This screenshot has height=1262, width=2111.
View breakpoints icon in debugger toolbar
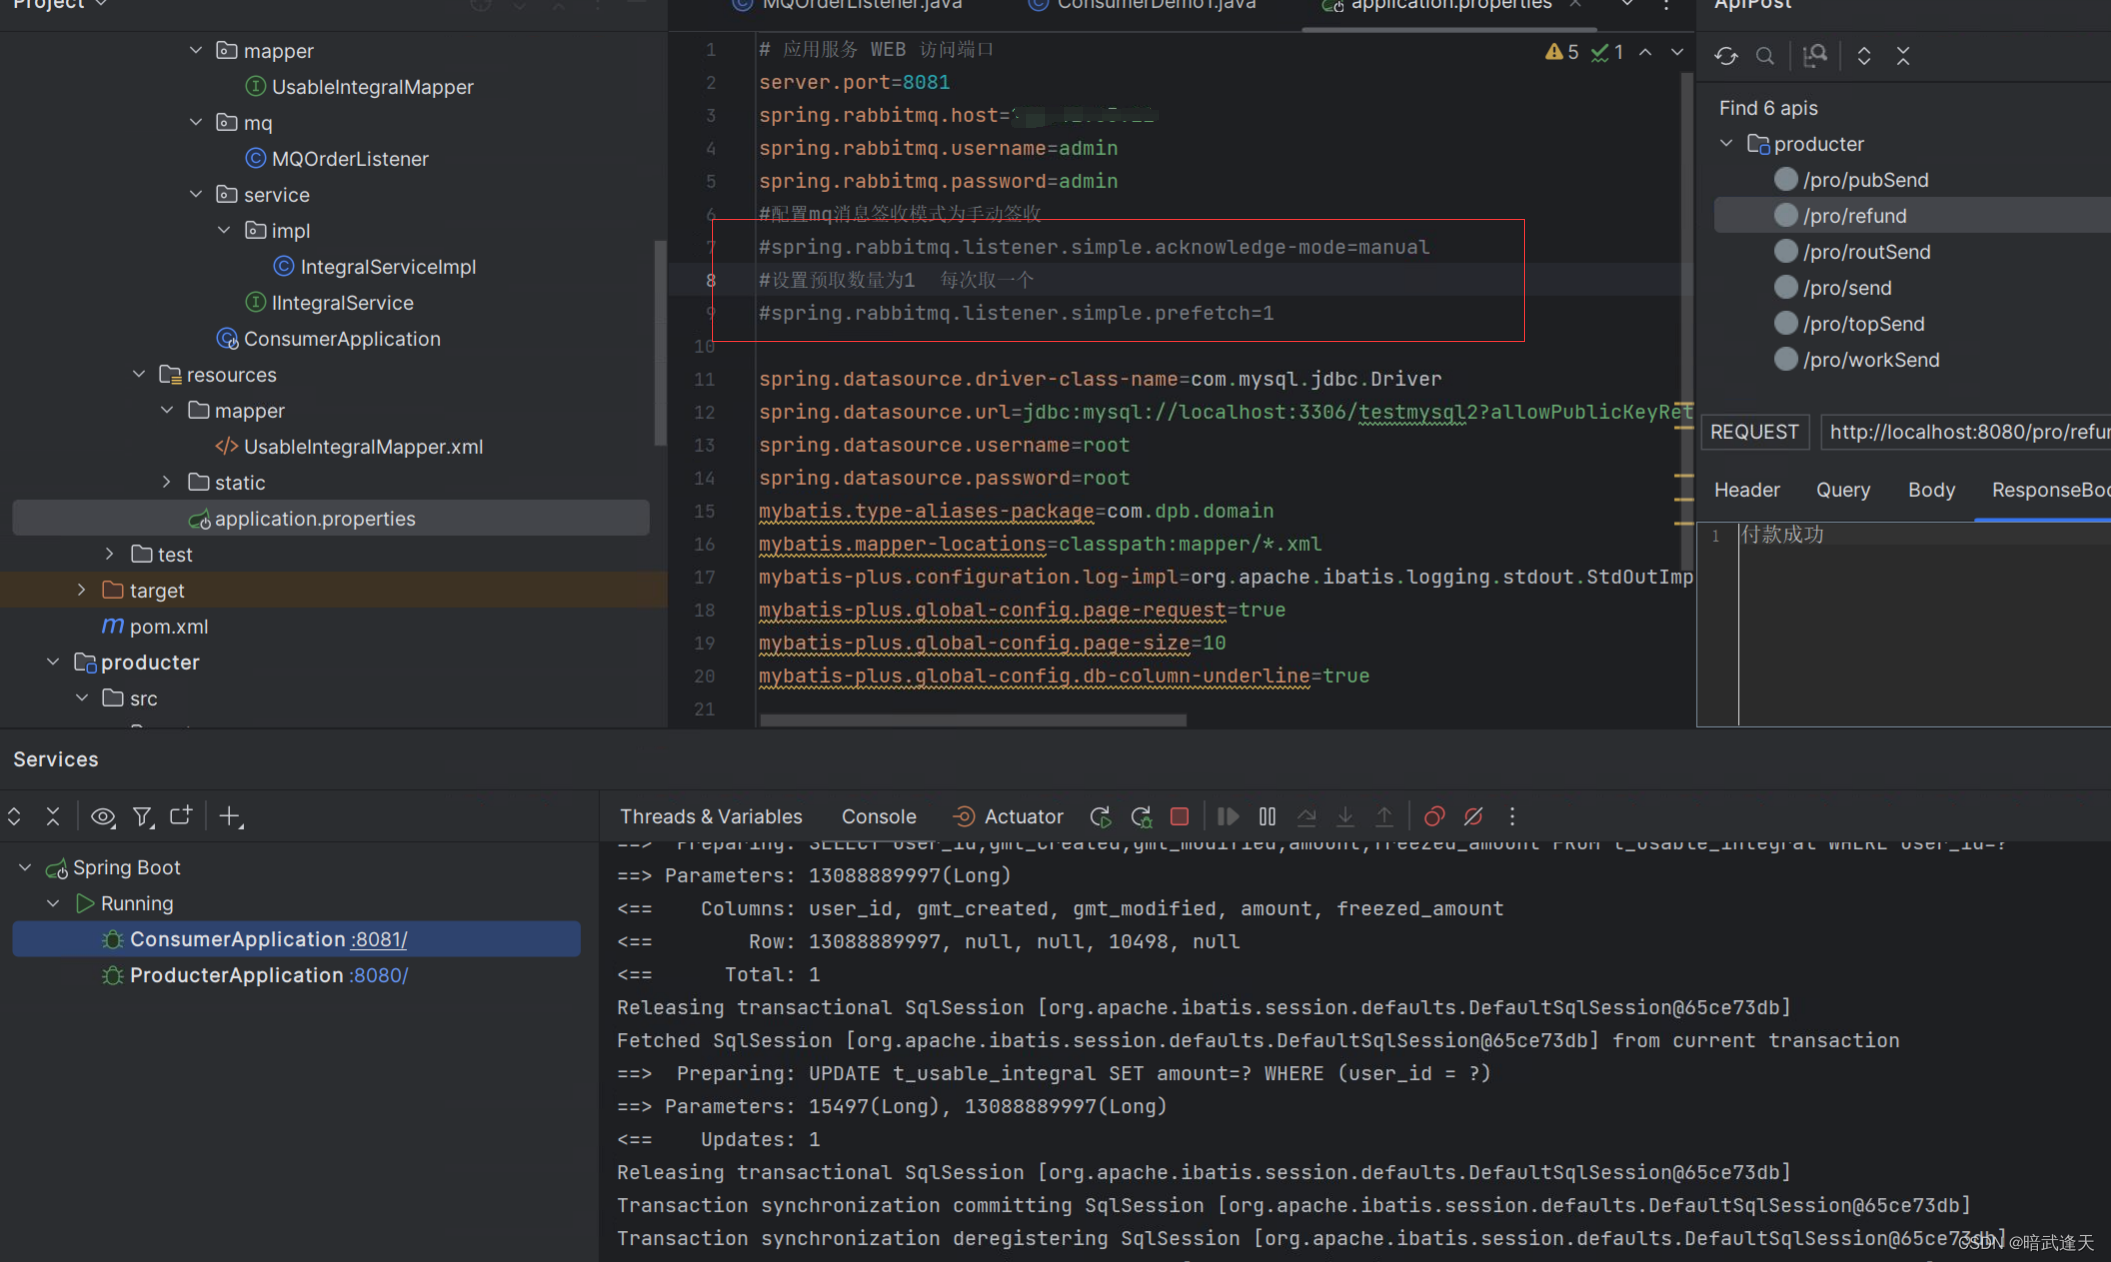tap(1434, 816)
